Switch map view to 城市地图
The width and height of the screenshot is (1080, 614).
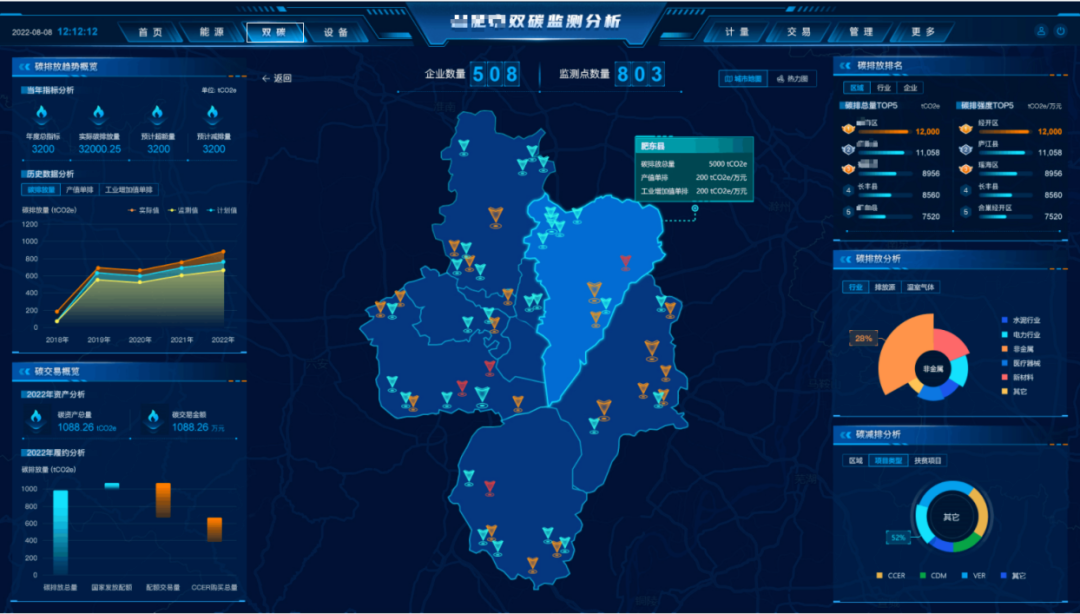742,78
